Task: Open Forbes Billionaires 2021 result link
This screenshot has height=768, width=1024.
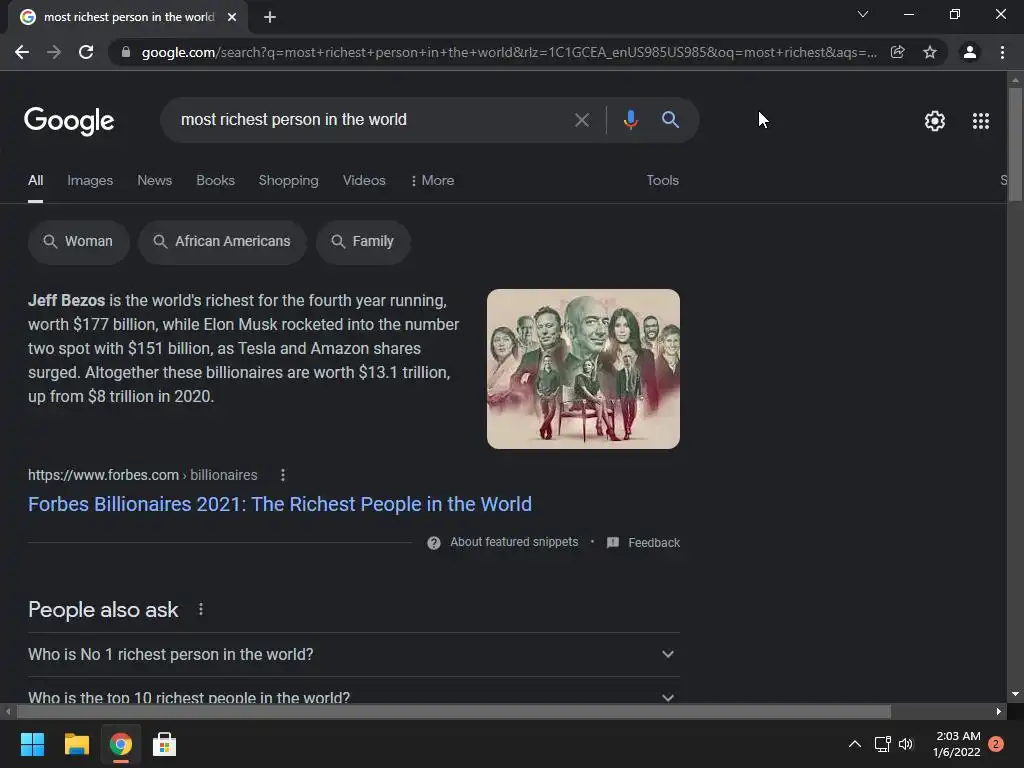Action: 280,504
